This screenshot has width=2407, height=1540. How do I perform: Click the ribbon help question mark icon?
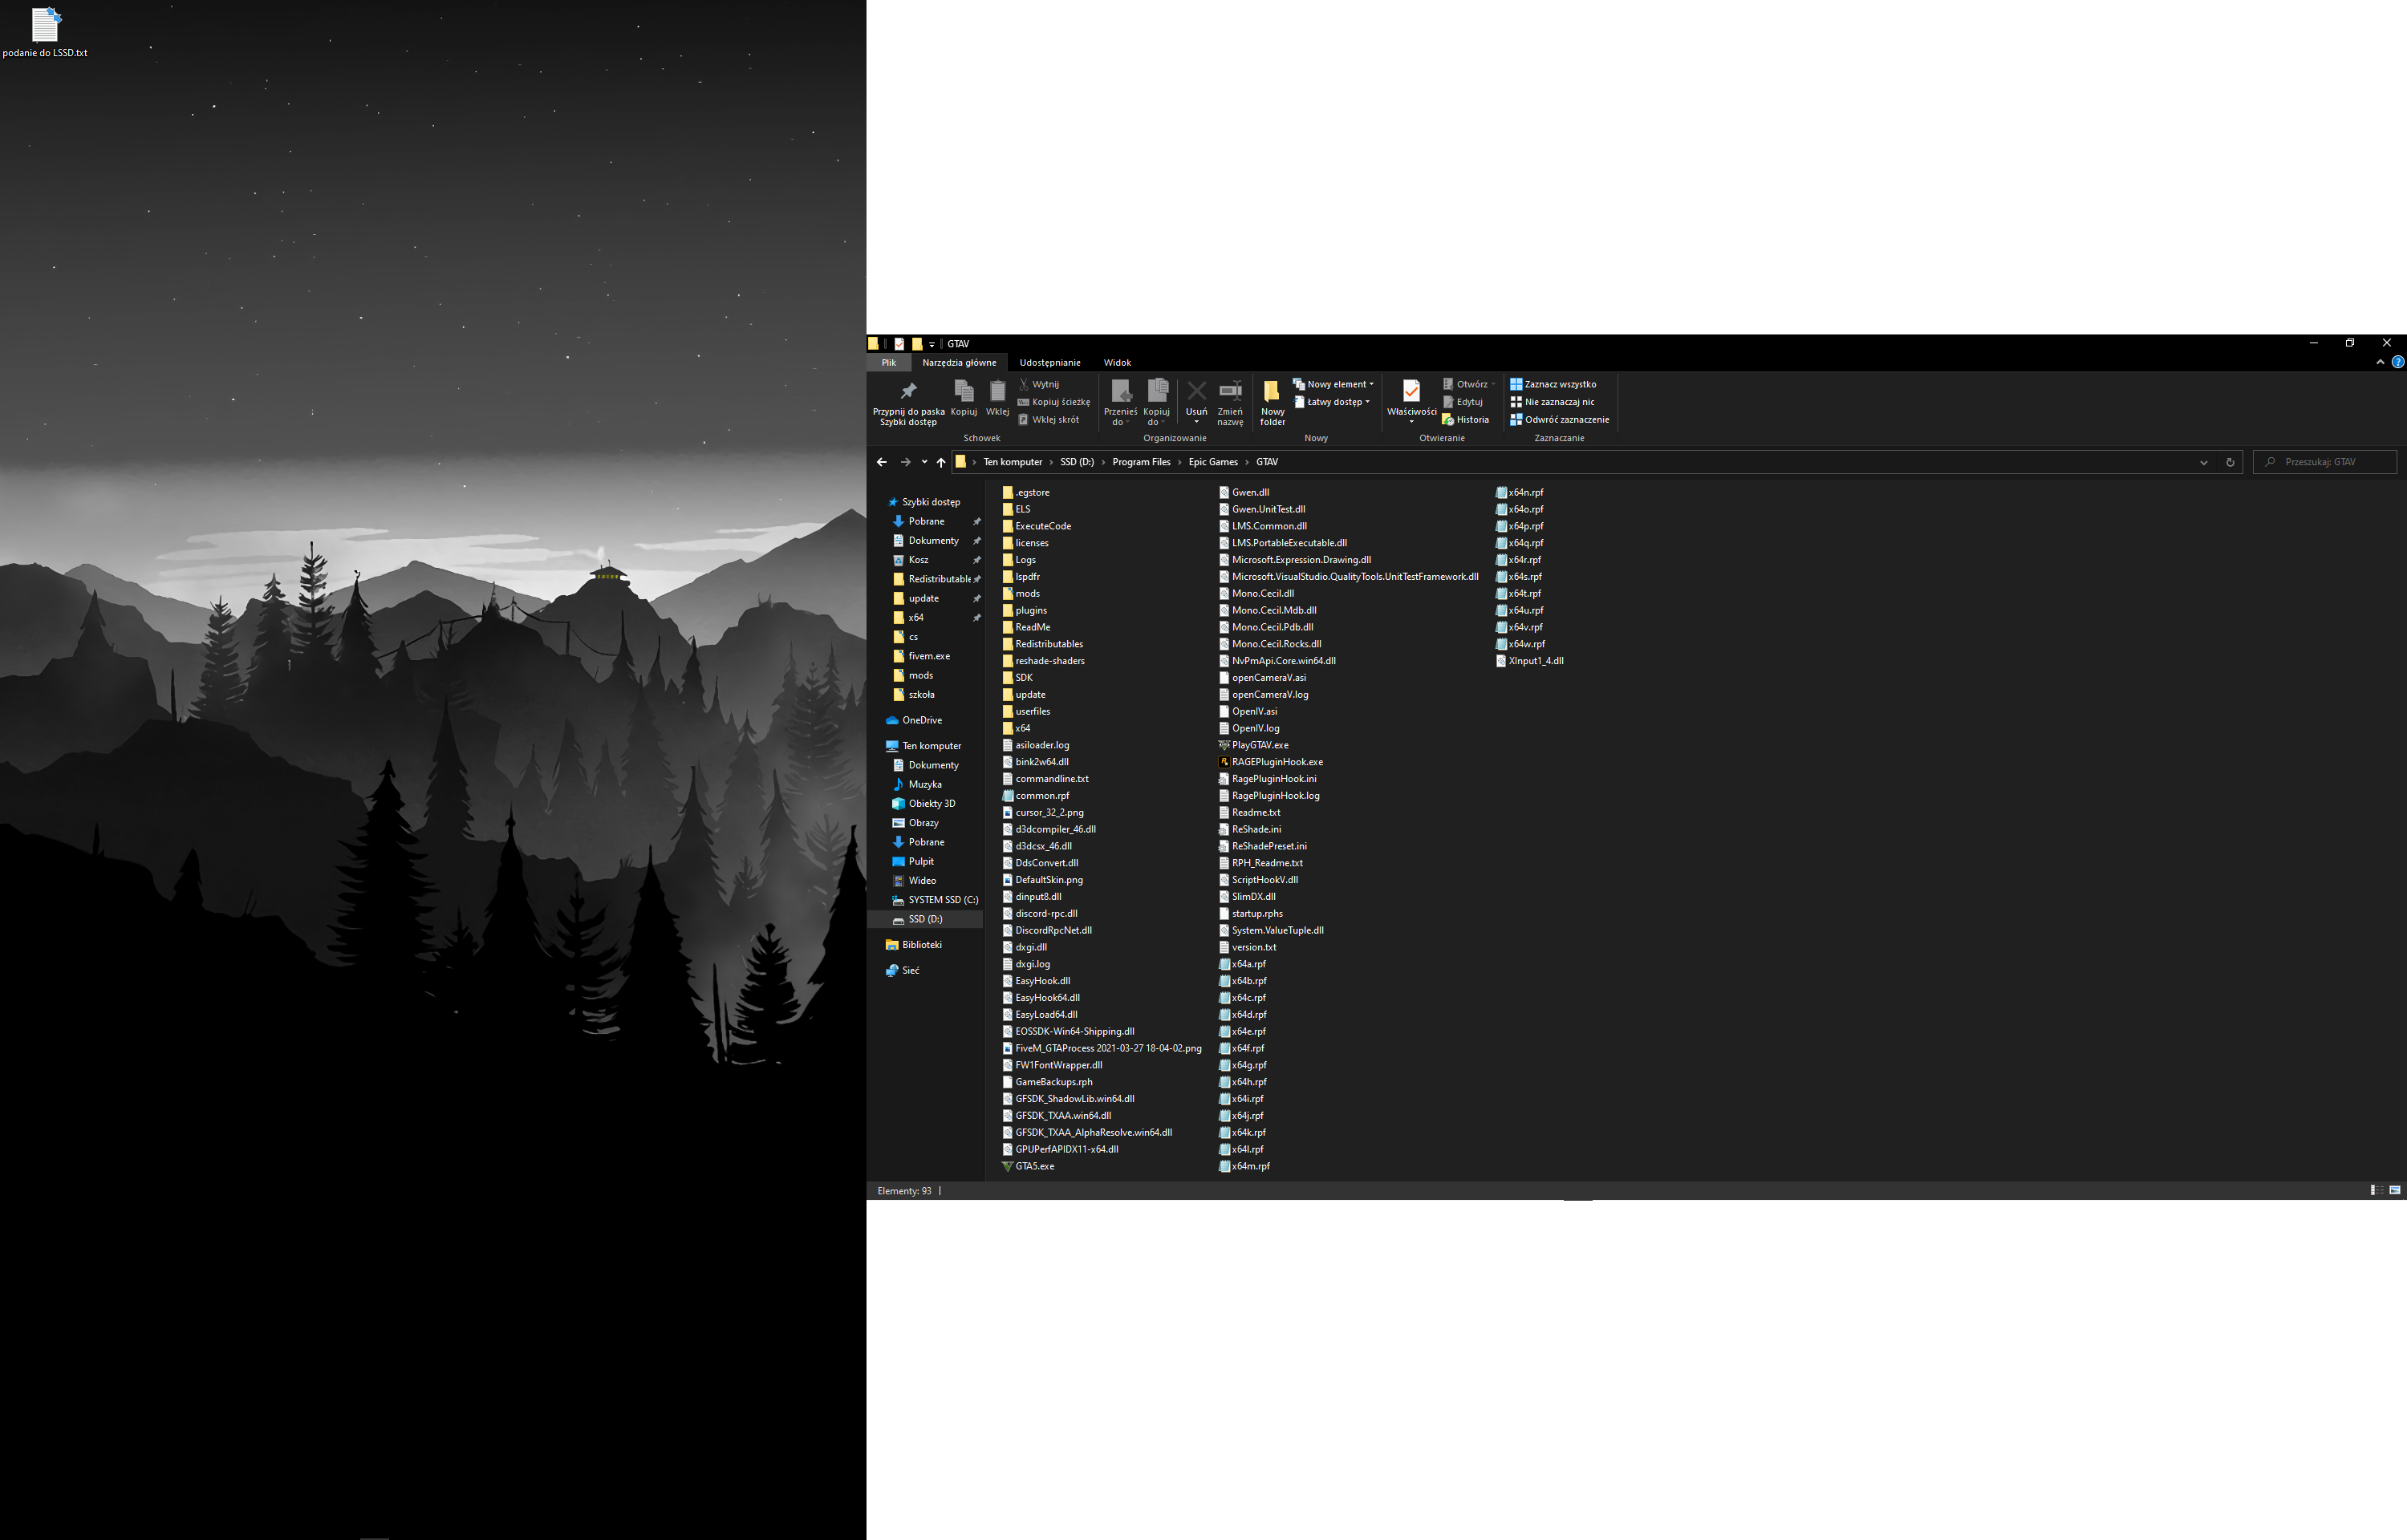(2397, 362)
